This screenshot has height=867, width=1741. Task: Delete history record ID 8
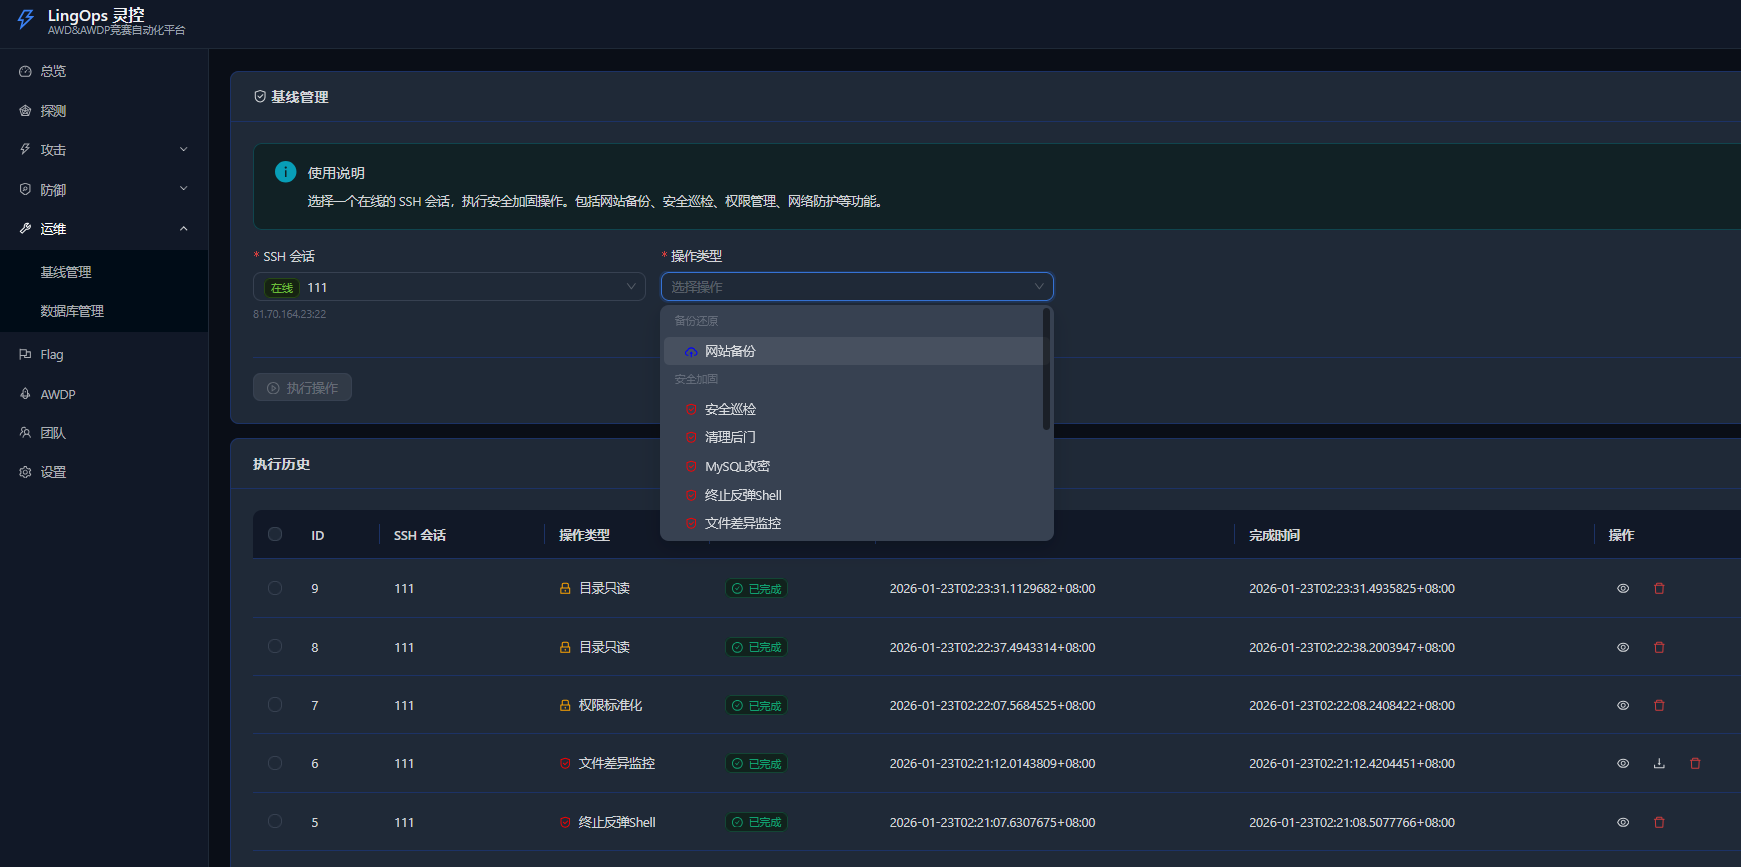point(1659,648)
